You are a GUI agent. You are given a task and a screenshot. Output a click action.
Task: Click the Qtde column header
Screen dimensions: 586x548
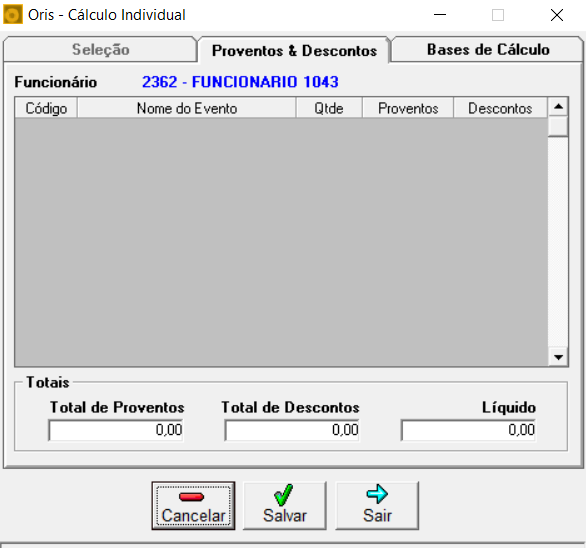pyautogui.click(x=329, y=108)
